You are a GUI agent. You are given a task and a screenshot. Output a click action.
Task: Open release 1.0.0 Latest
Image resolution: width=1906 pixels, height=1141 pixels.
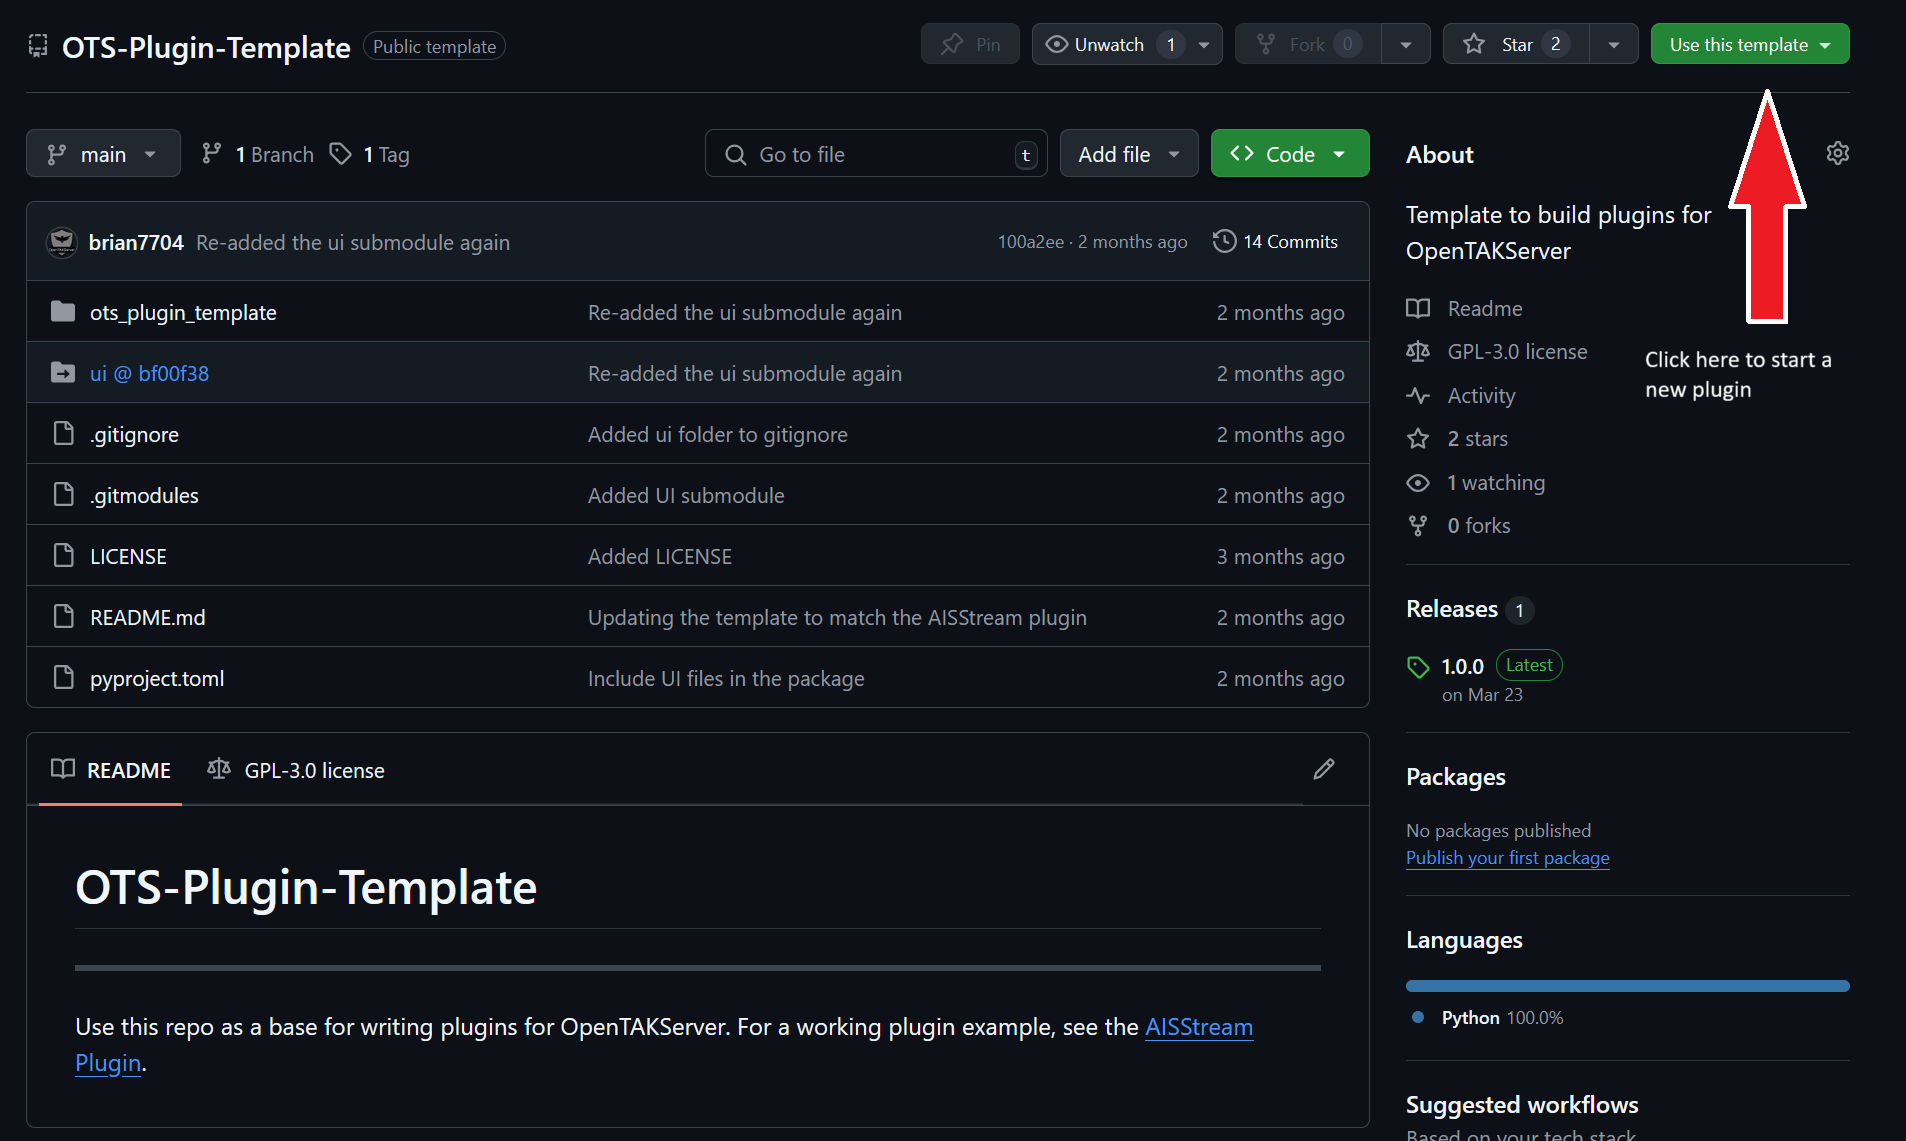[1501, 666]
